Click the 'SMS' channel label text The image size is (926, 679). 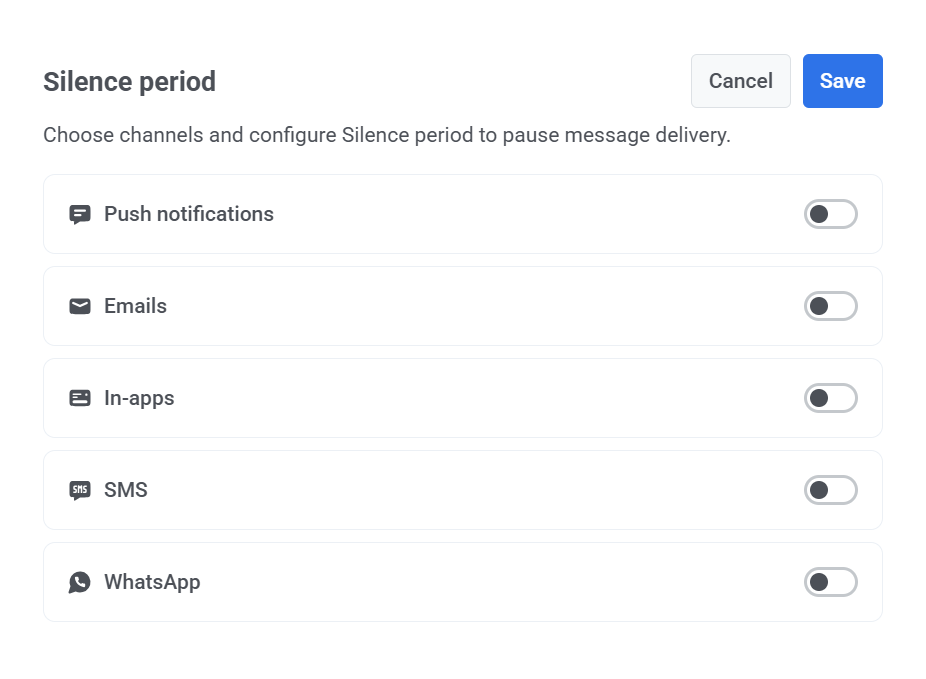[126, 490]
